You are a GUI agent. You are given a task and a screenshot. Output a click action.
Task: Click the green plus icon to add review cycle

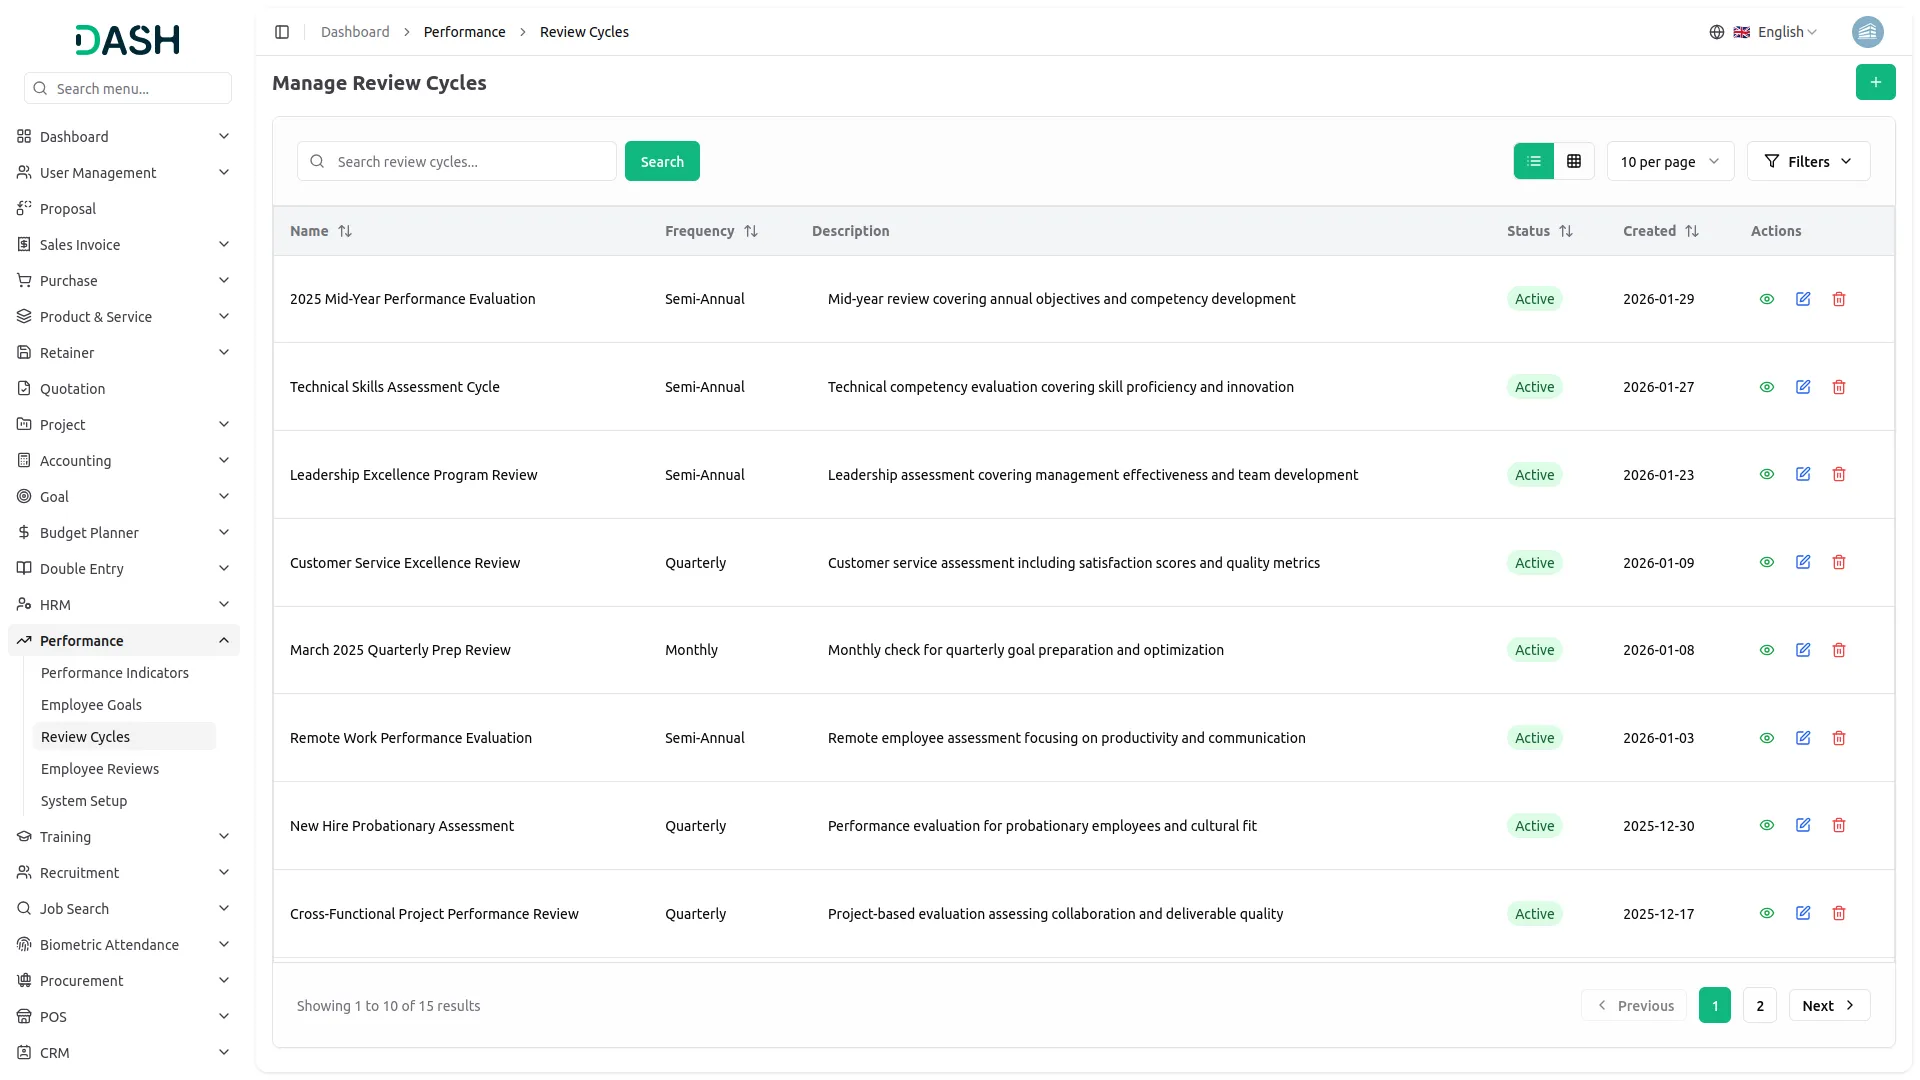(x=1876, y=82)
